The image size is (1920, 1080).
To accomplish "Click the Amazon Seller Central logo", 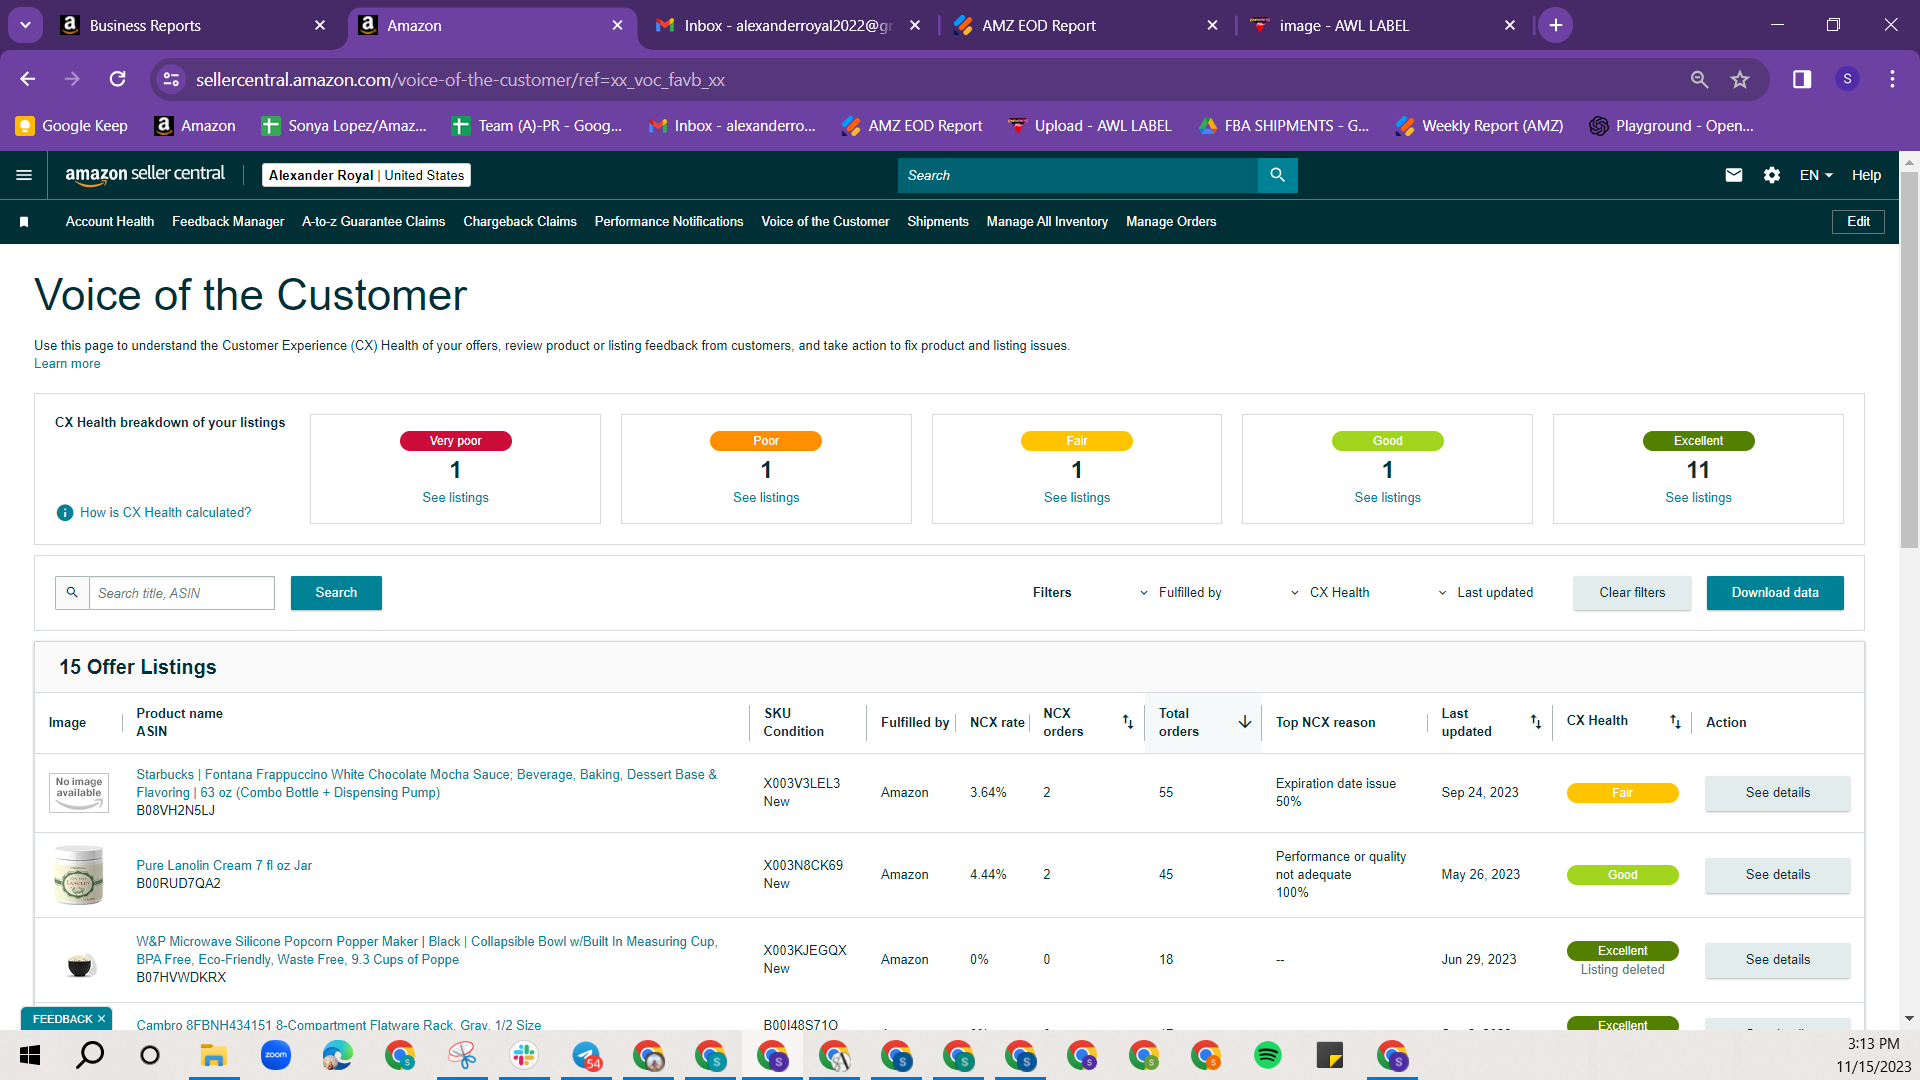I will [x=145, y=175].
